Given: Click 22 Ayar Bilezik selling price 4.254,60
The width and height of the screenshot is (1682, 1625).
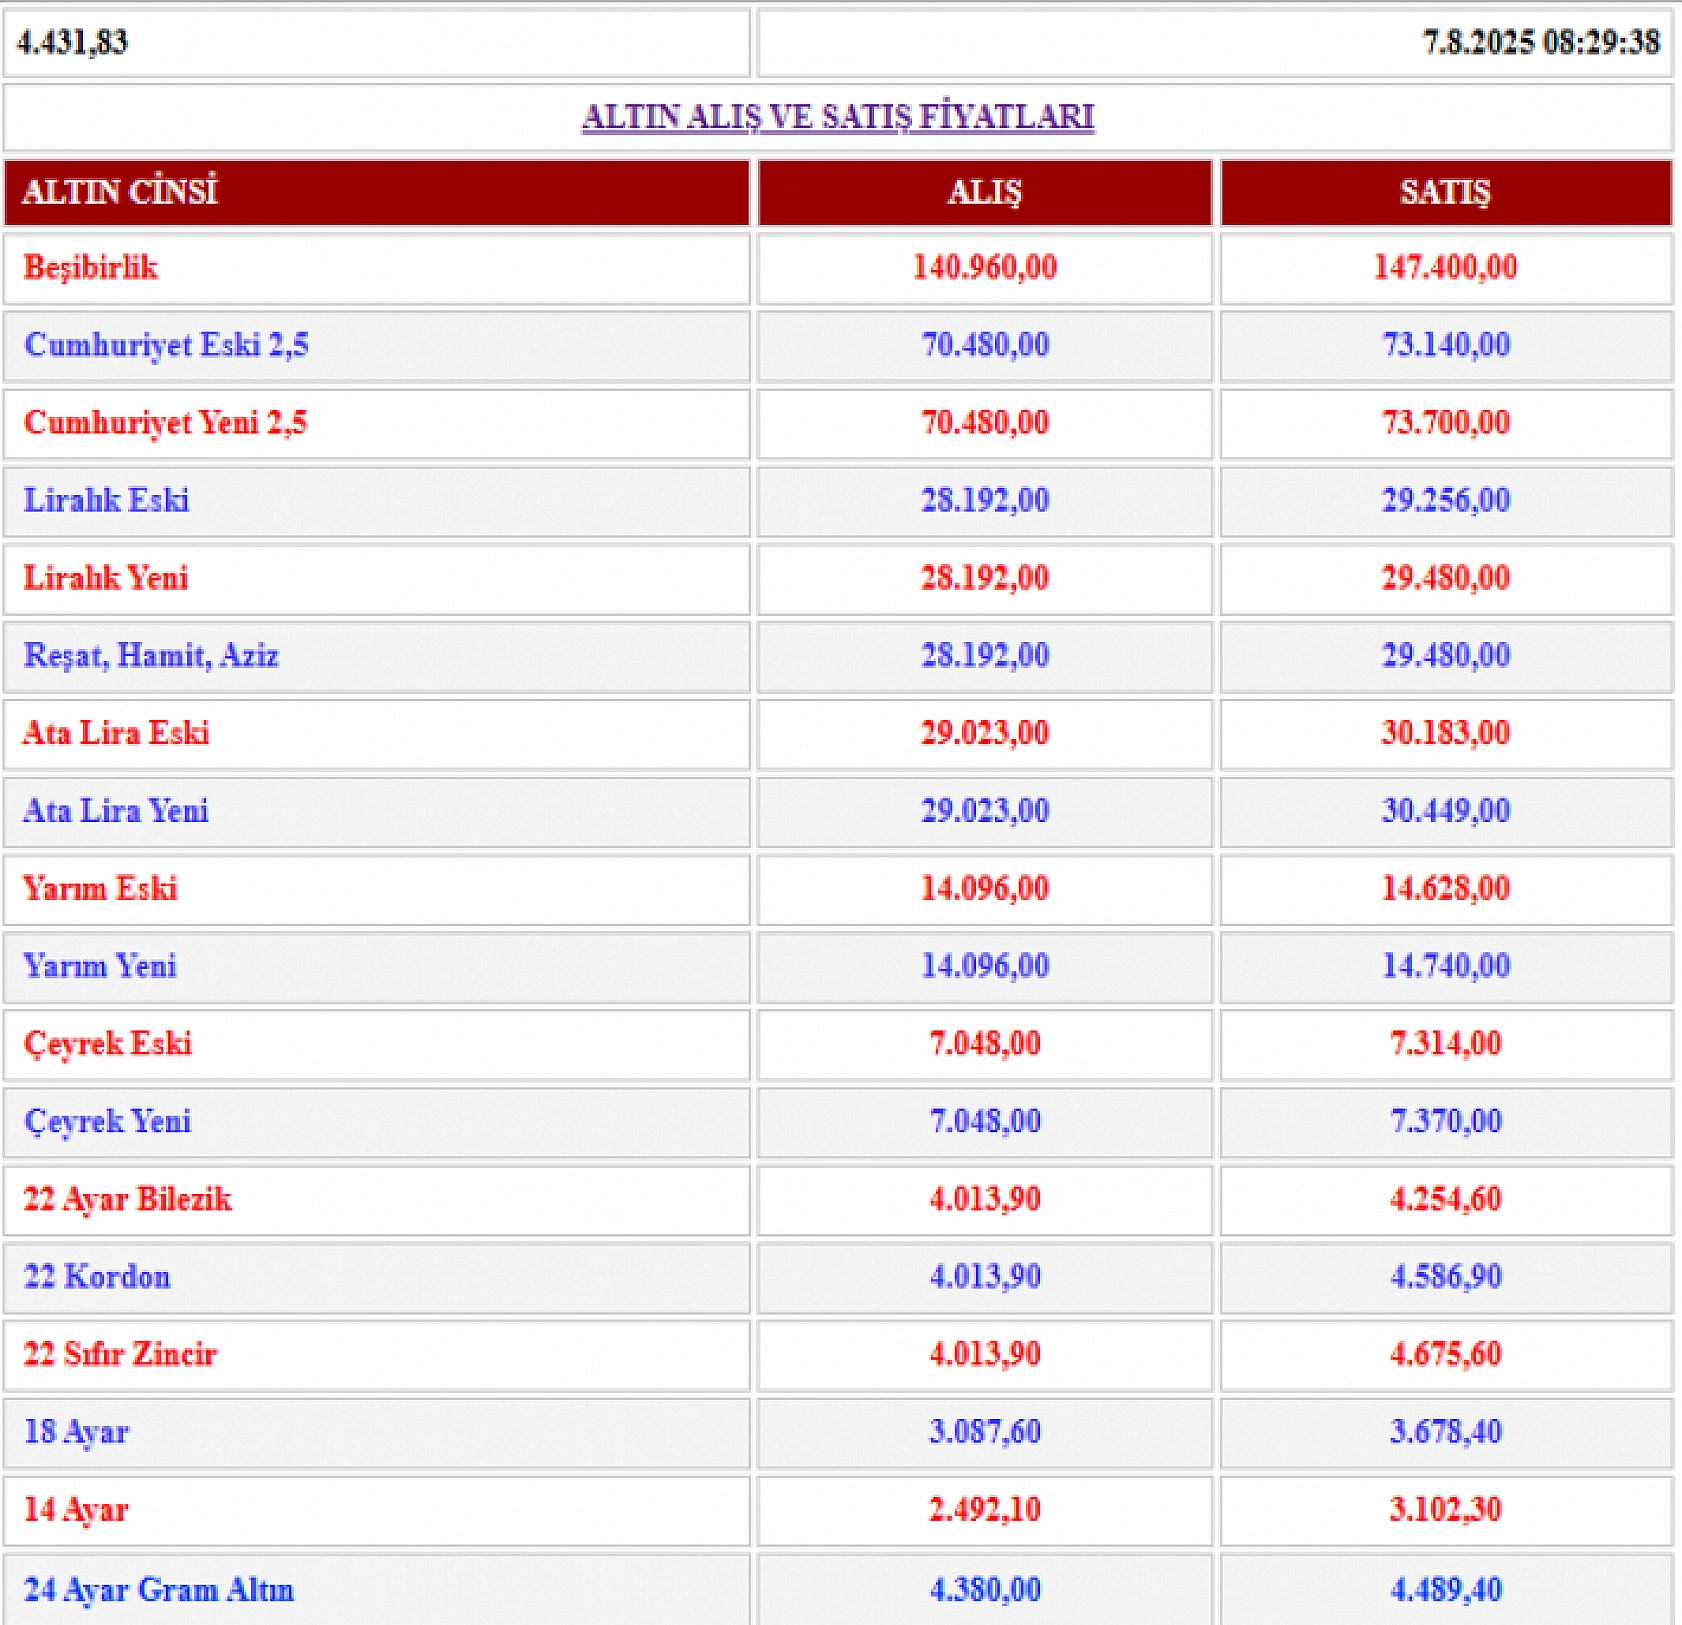Looking at the screenshot, I should tap(1445, 1199).
